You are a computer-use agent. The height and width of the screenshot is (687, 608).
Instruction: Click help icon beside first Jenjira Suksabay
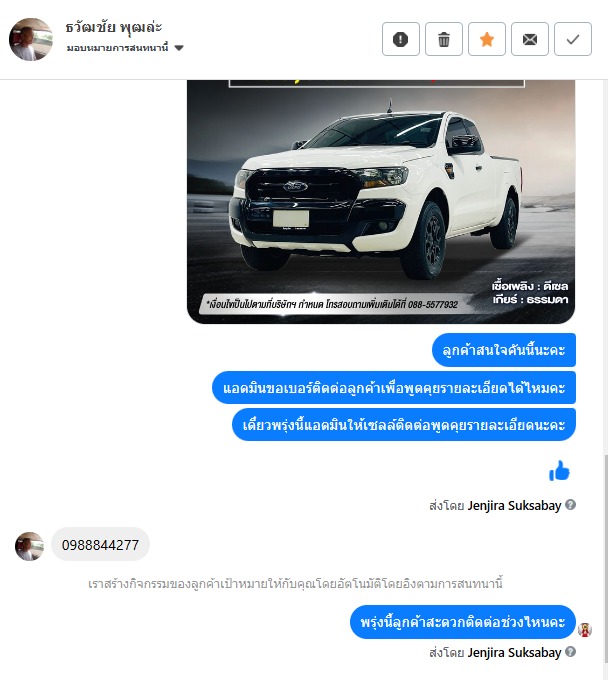[x=570, y=505]
